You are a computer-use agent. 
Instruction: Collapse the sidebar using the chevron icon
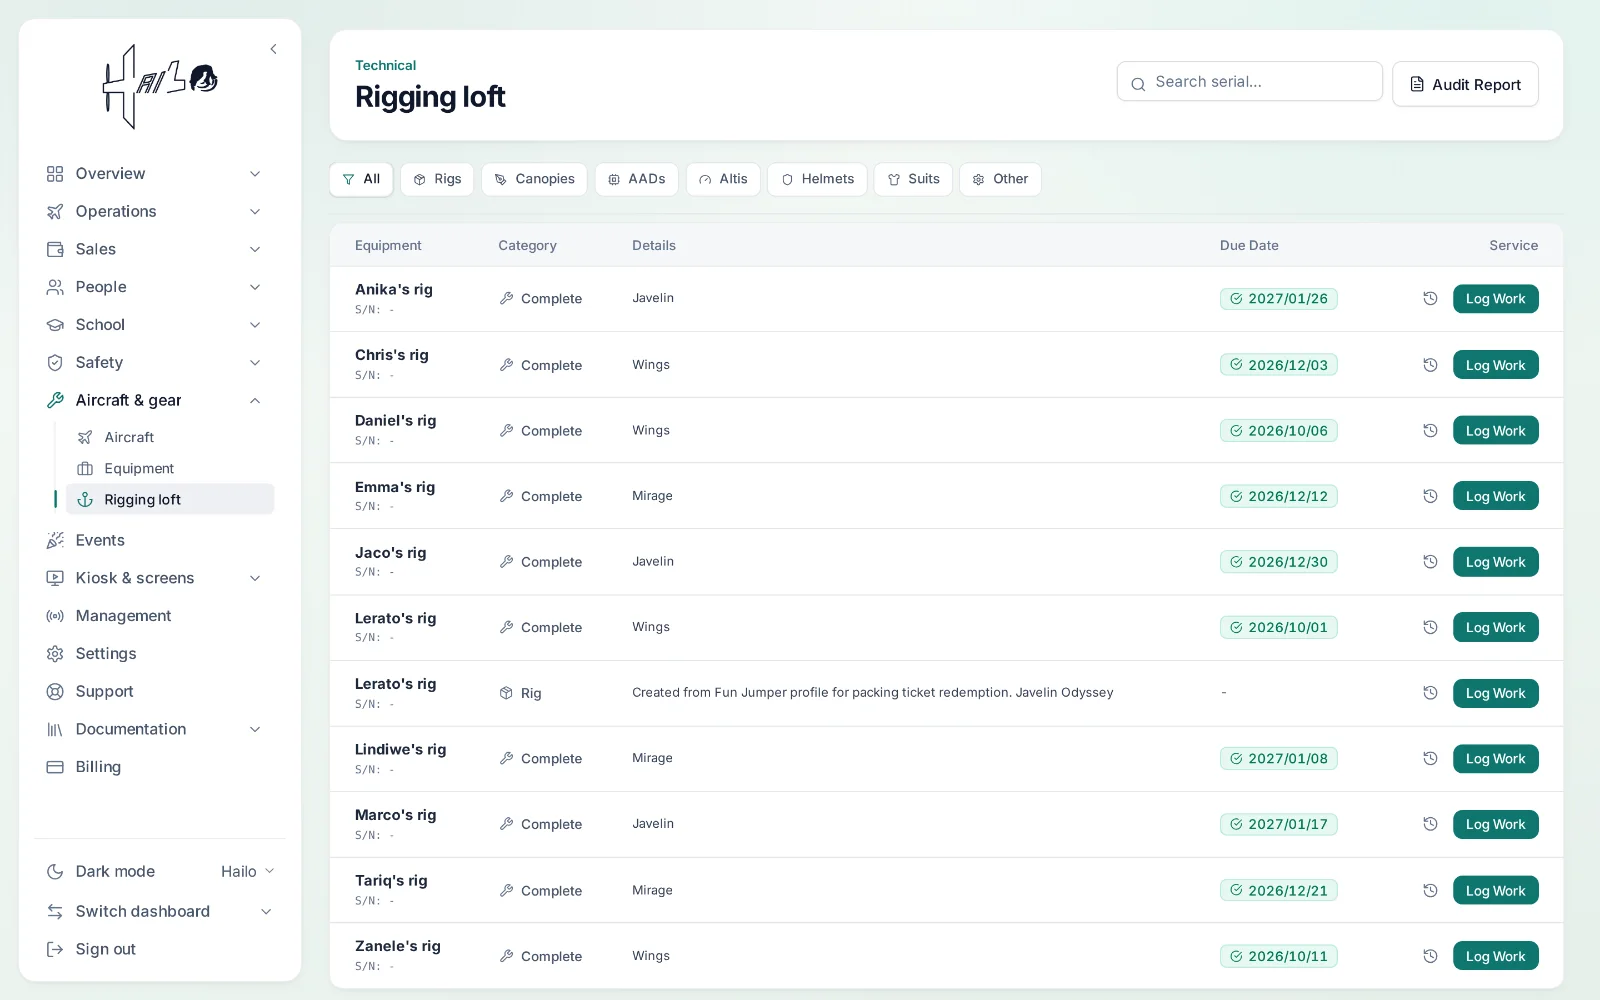[x=273, y=49]
